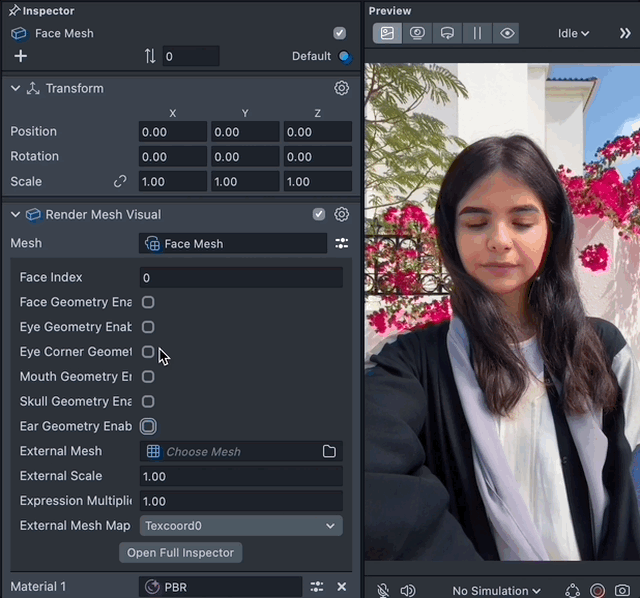The height and width of the screenshot is (598, 640).
Task: Start recording with the red record icon
Action: (x=597, y=591)
